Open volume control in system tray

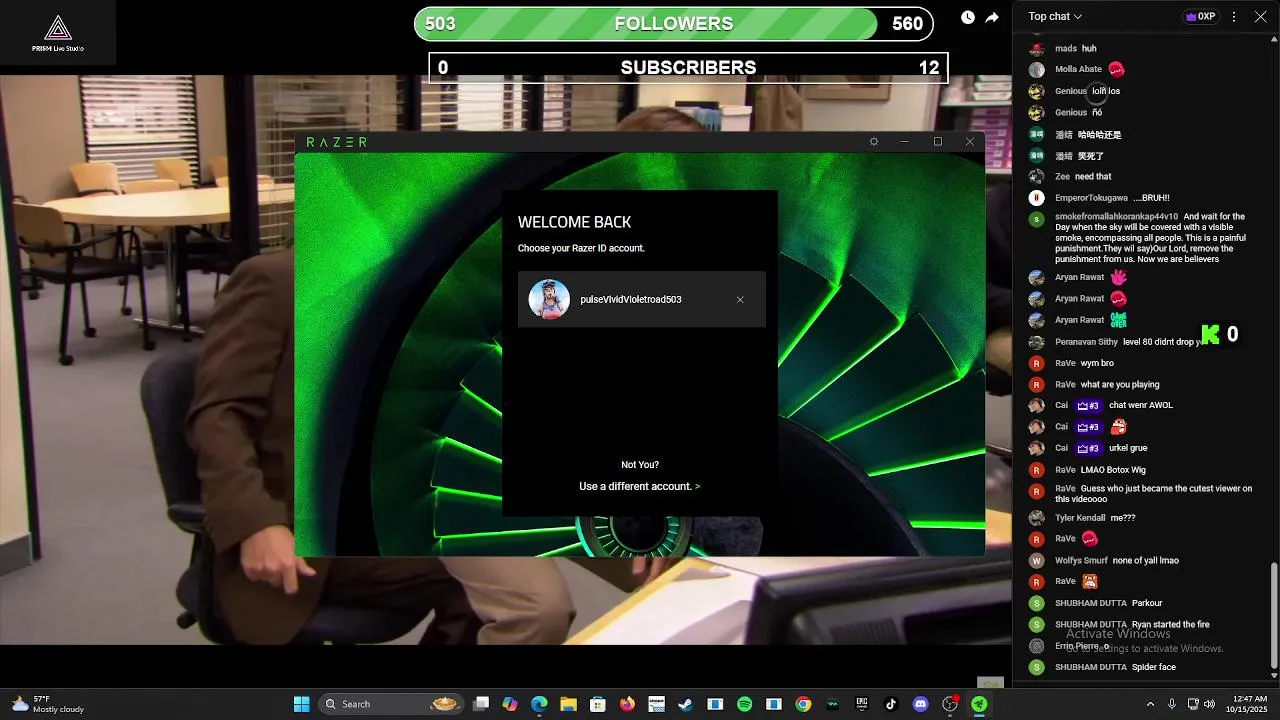[1209, 704]
